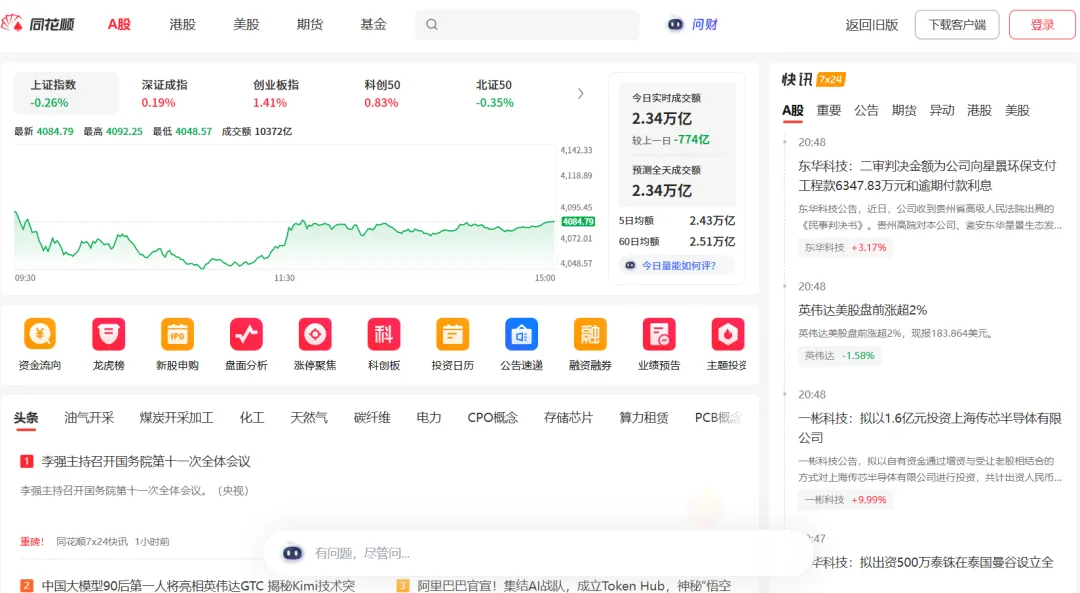Select 煤炭开采加工 category tab
This screenshot has width=1080, height=593.
176,417
